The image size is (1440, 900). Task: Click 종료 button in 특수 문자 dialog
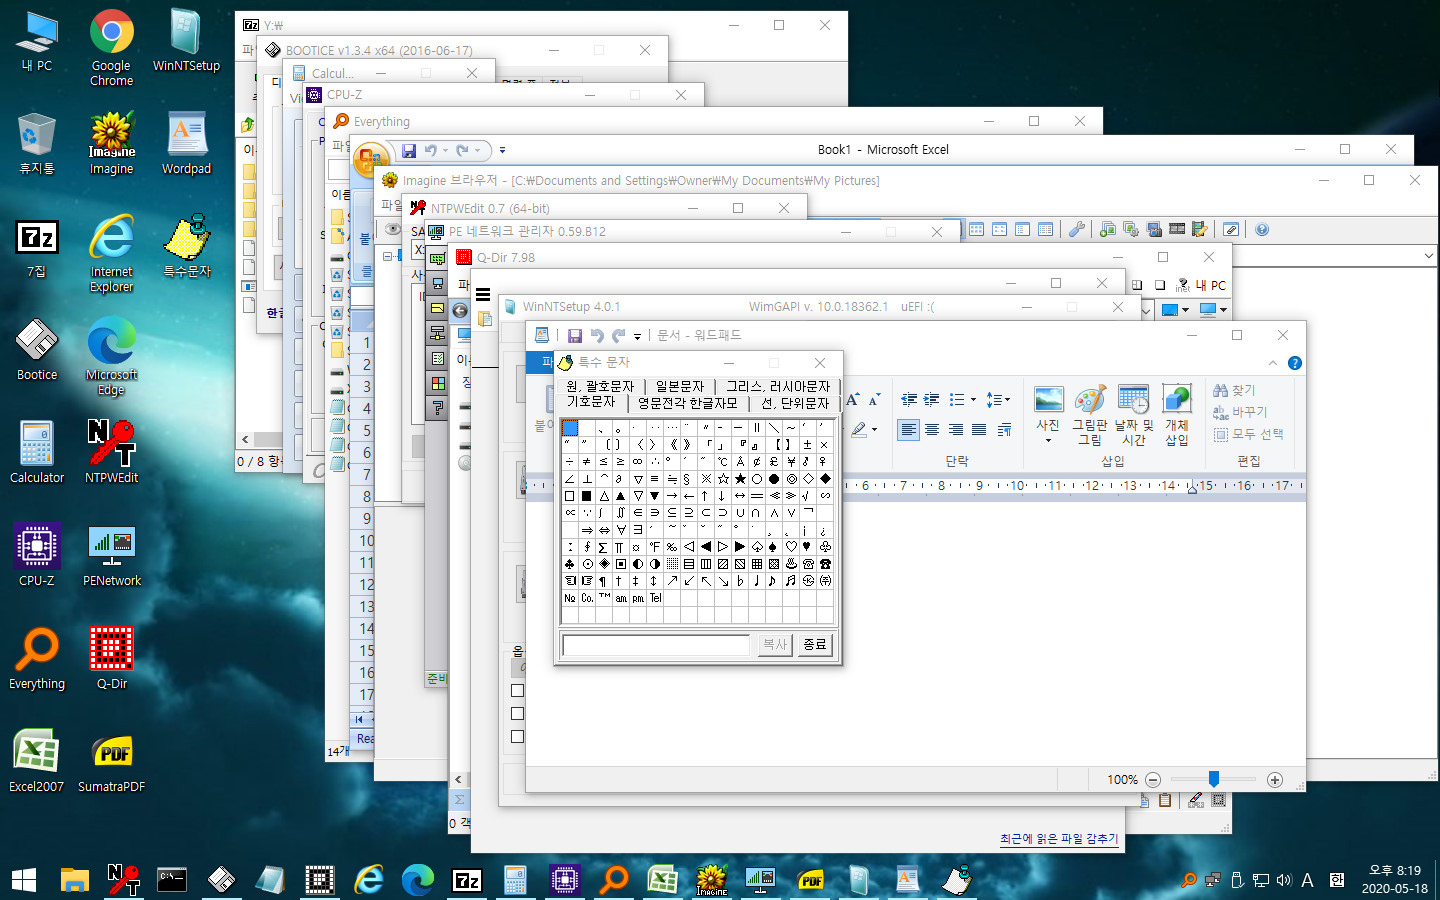[815, 645]
